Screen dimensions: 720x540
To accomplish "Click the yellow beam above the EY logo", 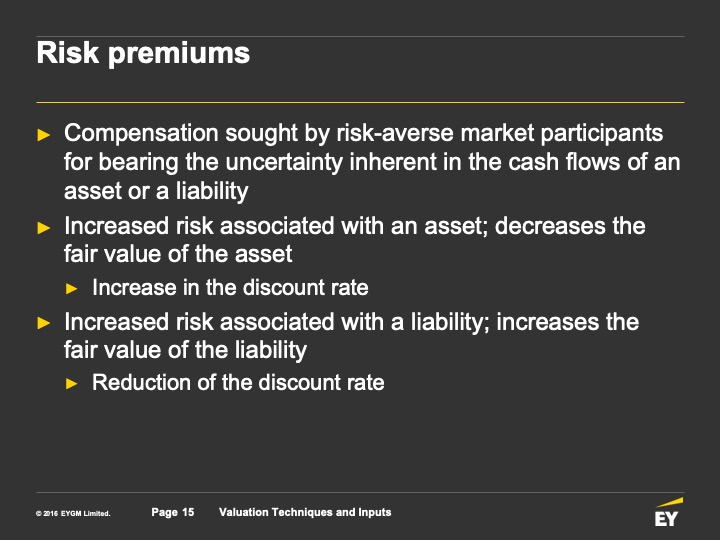I will click(x=667, y=503).
